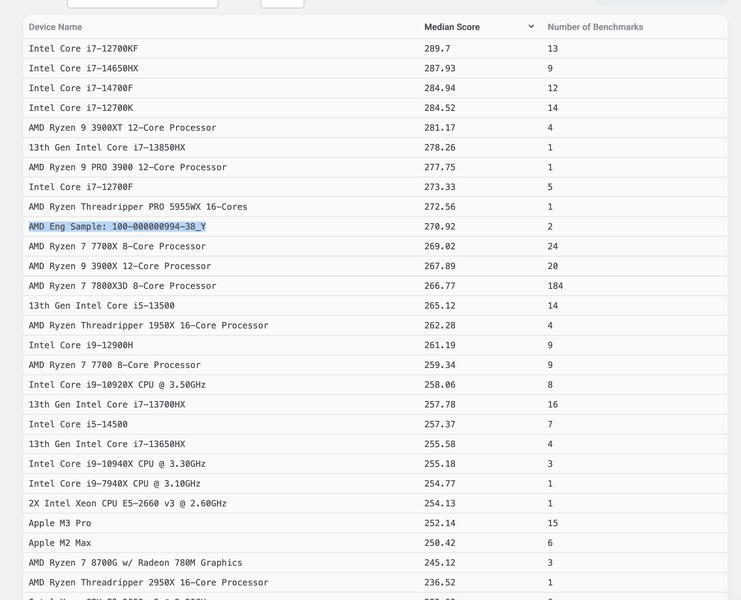Click the Apple M2 Max entry
741x600 pixels.
coord(60,544)
